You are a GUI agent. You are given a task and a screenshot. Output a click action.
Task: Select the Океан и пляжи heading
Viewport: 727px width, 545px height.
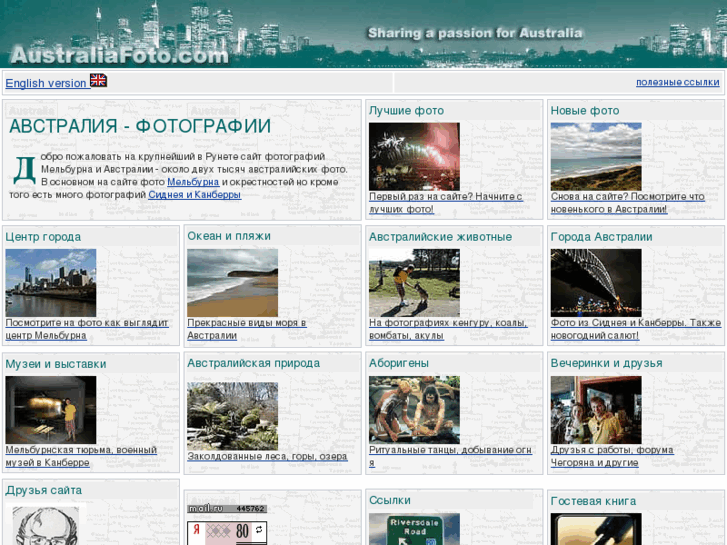pos(229,236)
